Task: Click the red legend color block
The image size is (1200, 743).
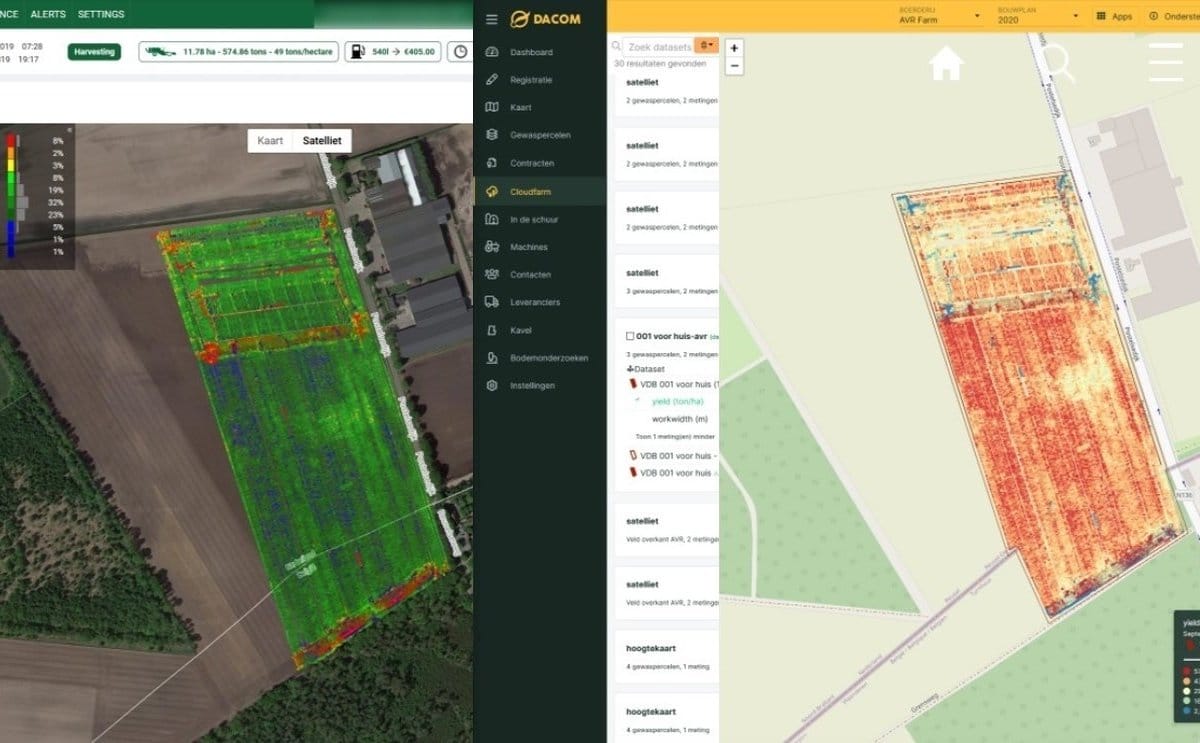Action: click(x=10, y=141)
